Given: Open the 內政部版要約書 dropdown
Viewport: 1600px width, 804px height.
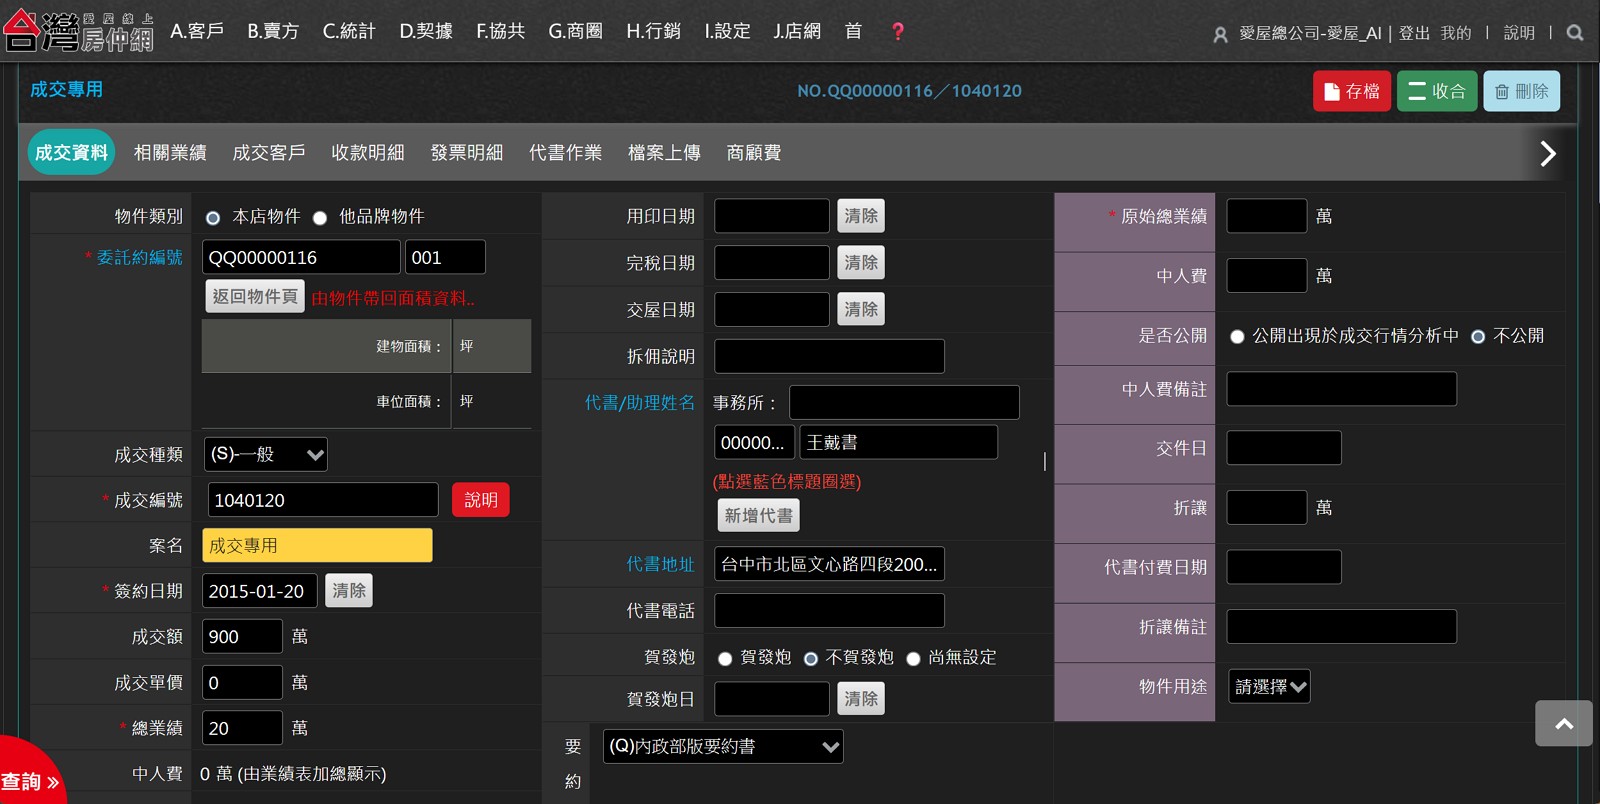Looking at the screenshot, I should pos(723,747).
